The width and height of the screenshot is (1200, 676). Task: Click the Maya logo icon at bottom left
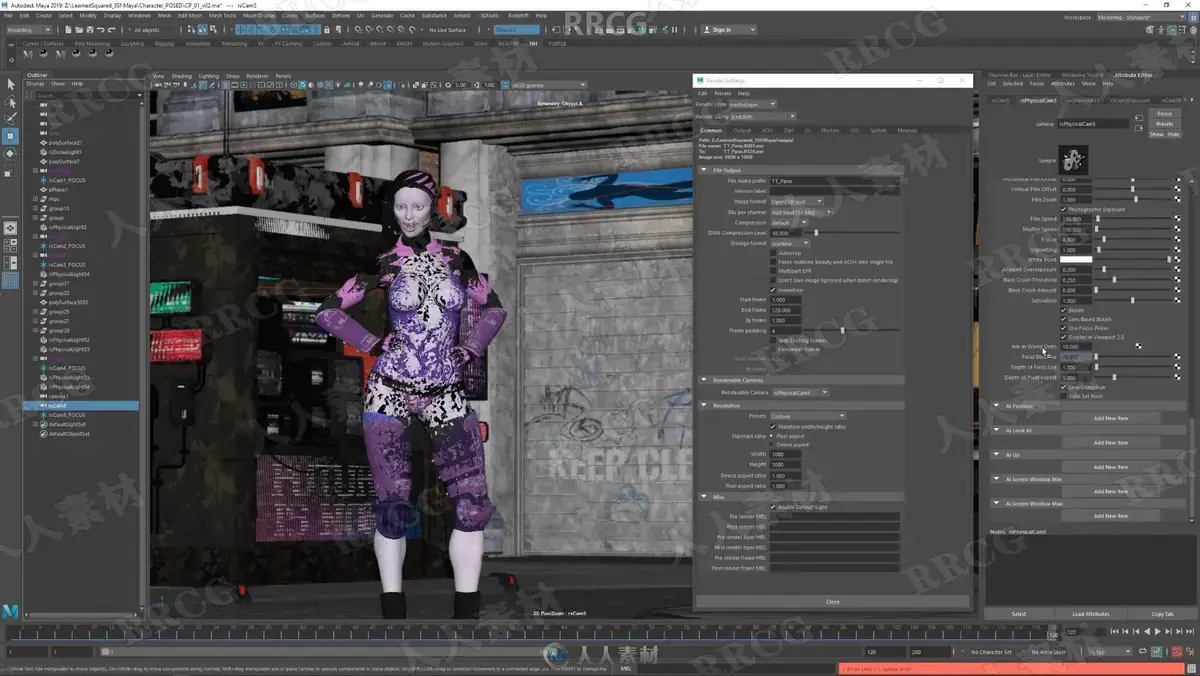tap(11, 611)
